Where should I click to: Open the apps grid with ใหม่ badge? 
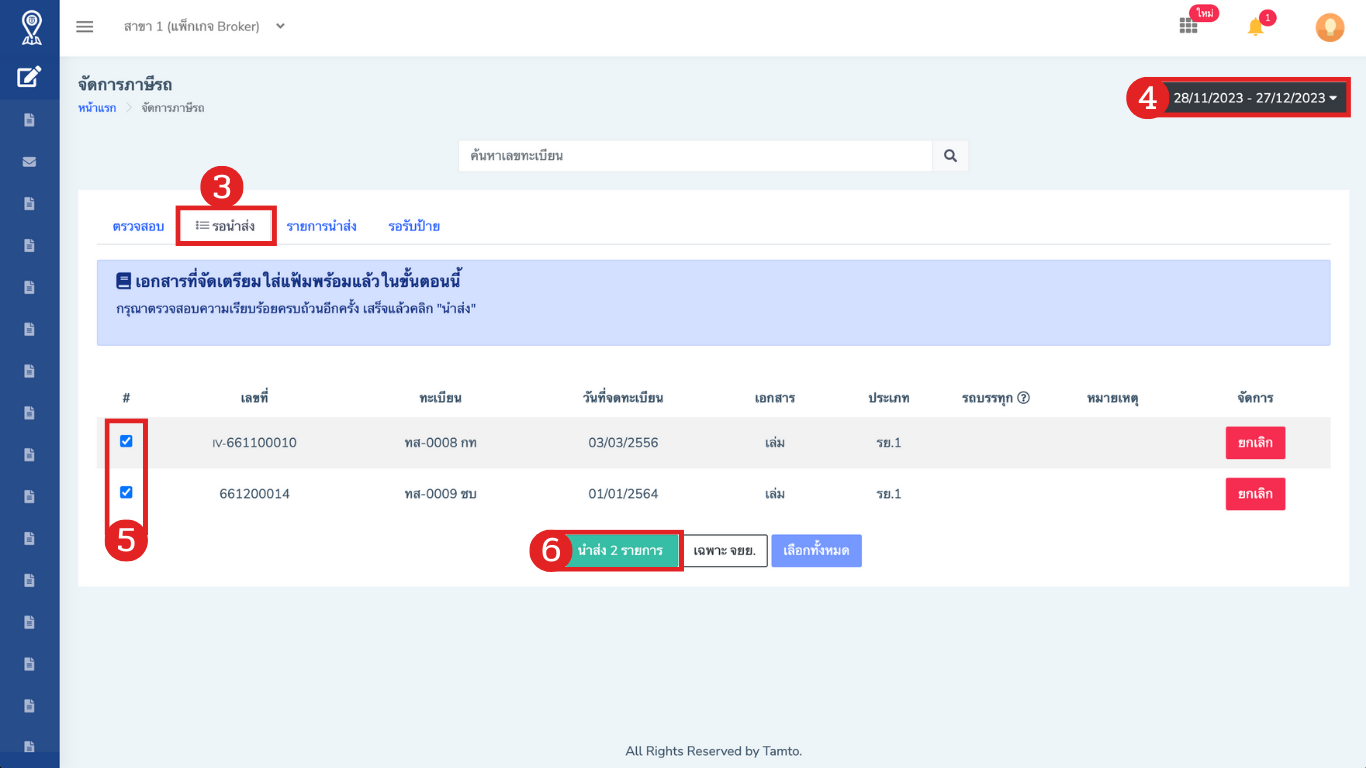click(x=1188, y=27)
